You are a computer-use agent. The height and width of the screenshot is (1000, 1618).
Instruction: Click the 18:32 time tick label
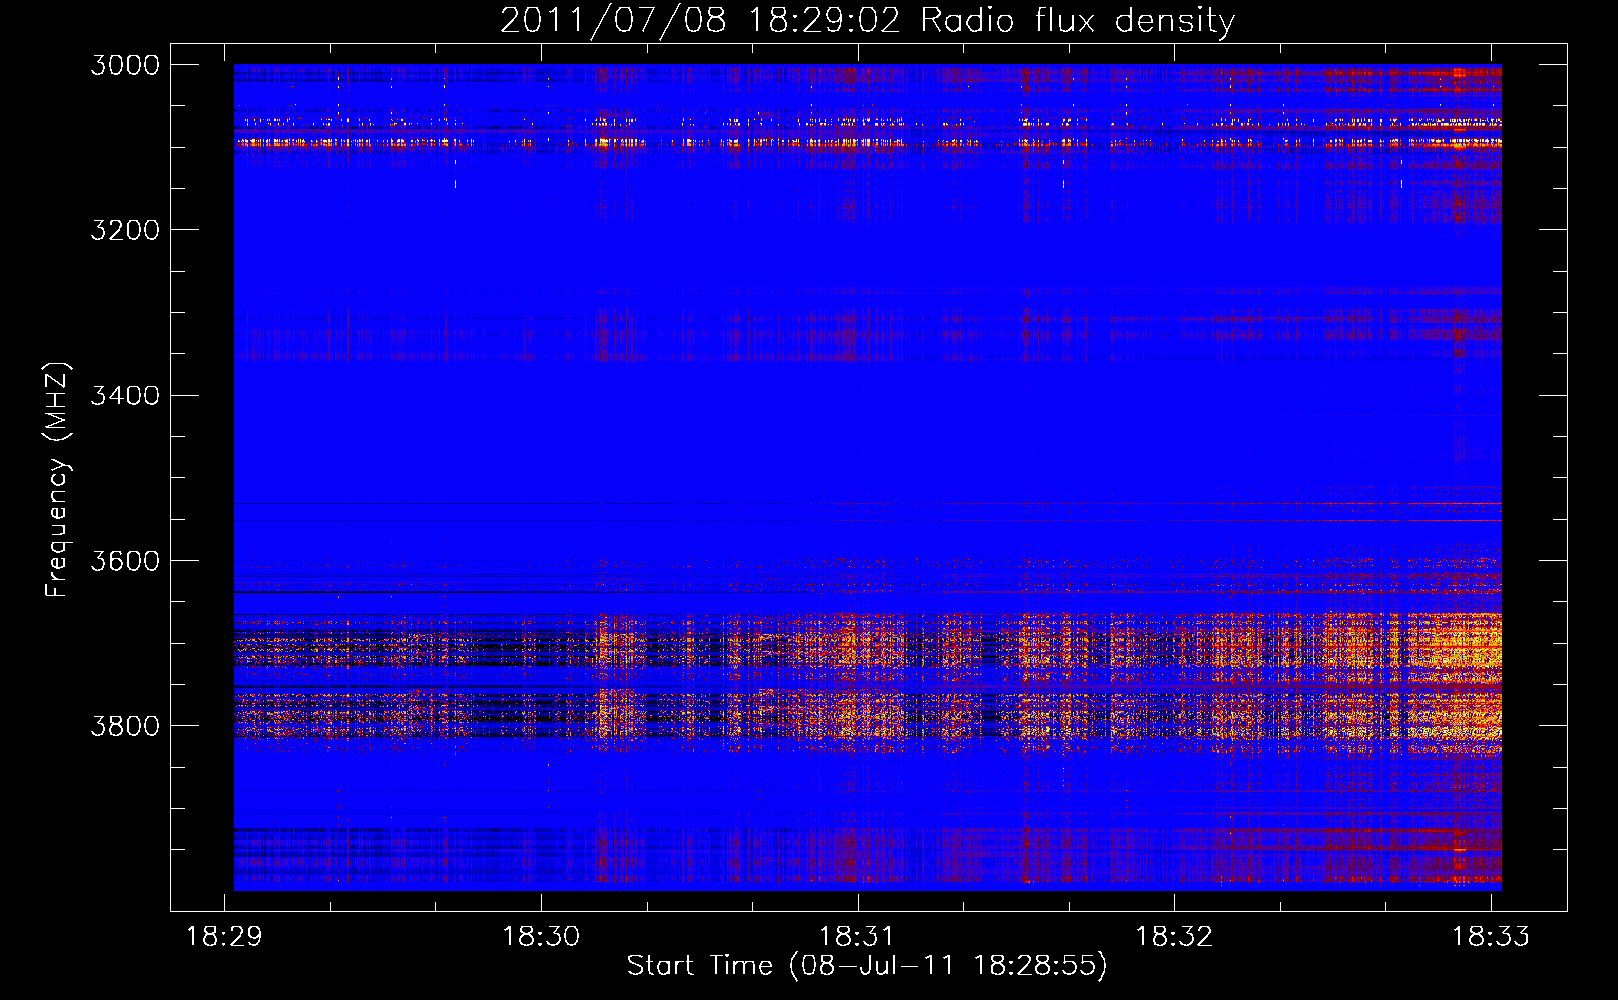(1174, 936)
